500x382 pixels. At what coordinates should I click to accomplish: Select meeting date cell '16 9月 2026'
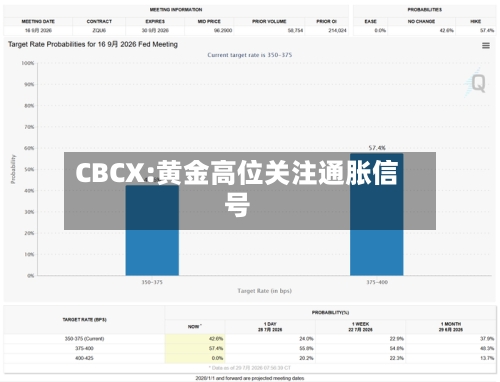38,30
